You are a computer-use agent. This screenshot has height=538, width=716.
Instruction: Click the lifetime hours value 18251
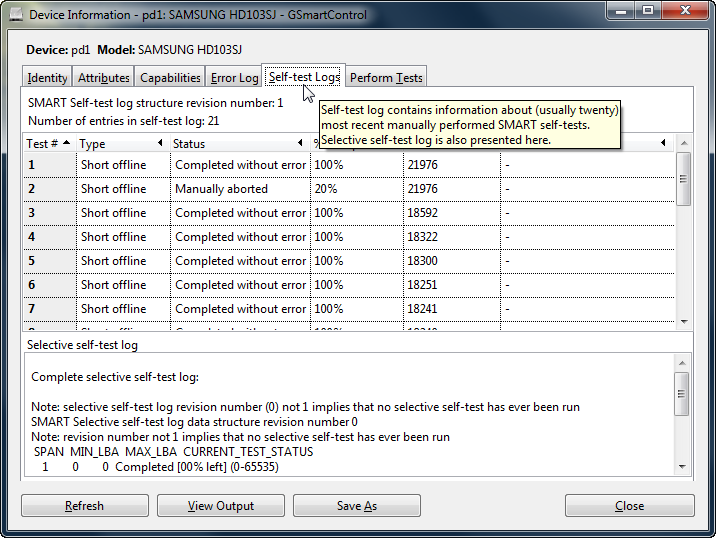[x=422, y=285]
